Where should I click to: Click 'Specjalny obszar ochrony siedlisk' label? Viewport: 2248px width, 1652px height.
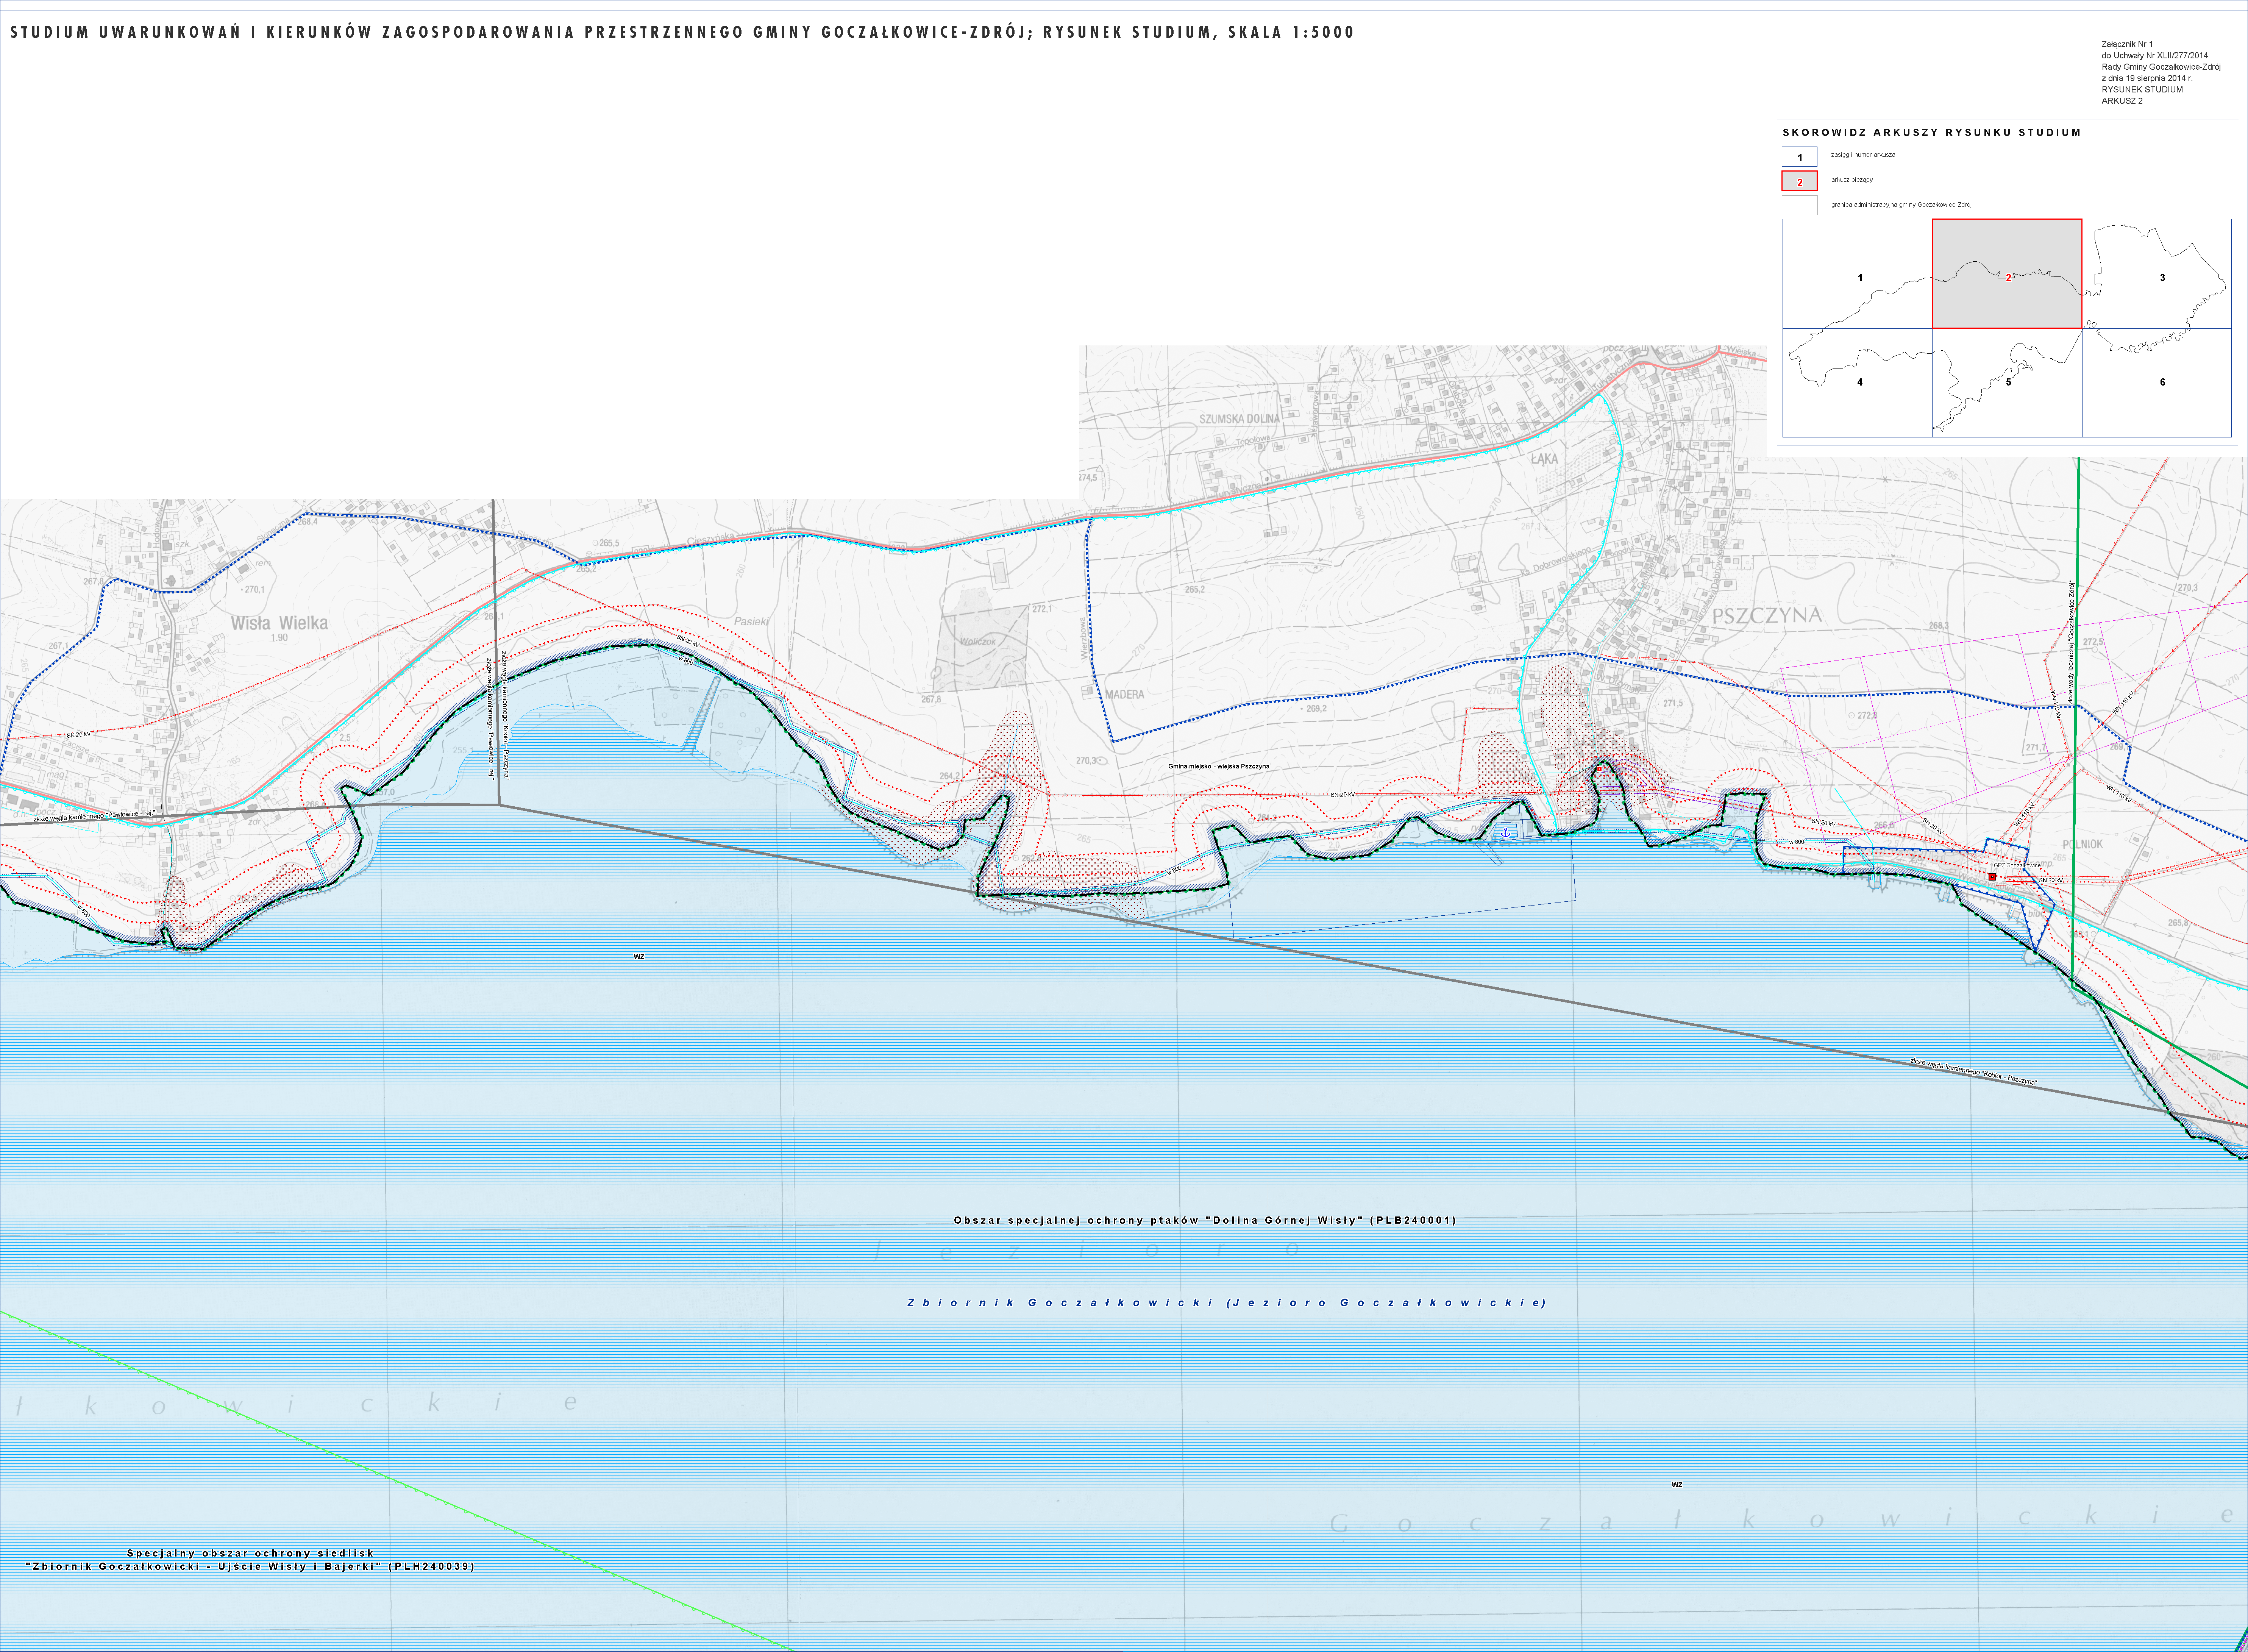pyautogui.click(x=250, y=1553)
